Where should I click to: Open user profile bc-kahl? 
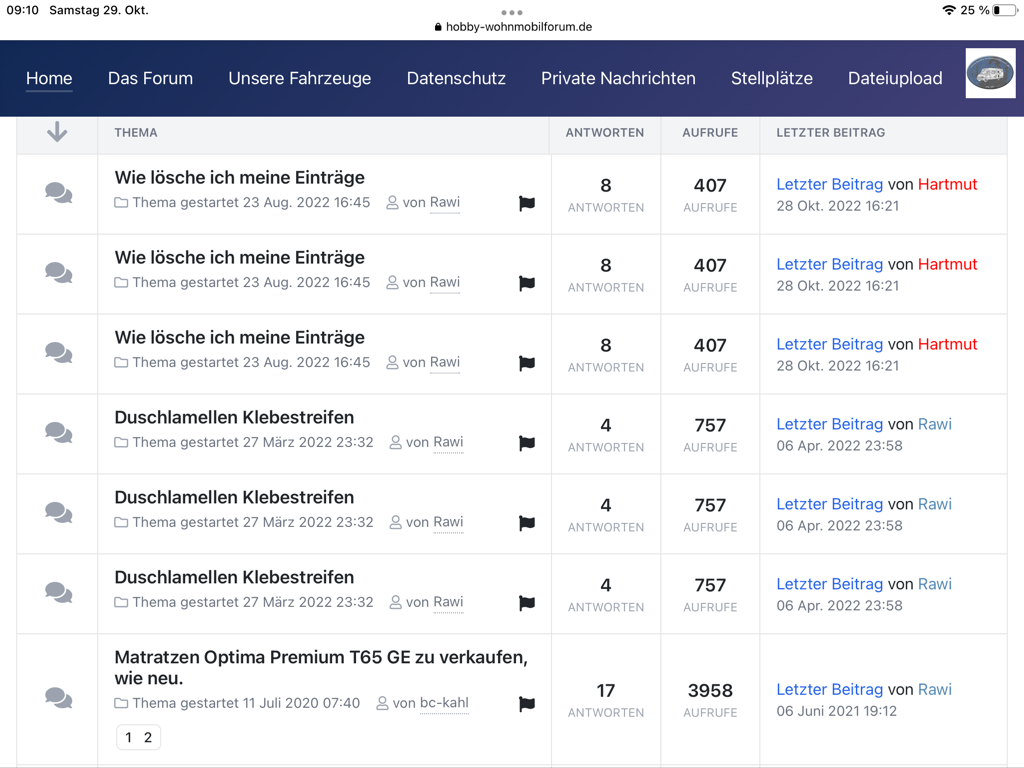tap(444, 703)
